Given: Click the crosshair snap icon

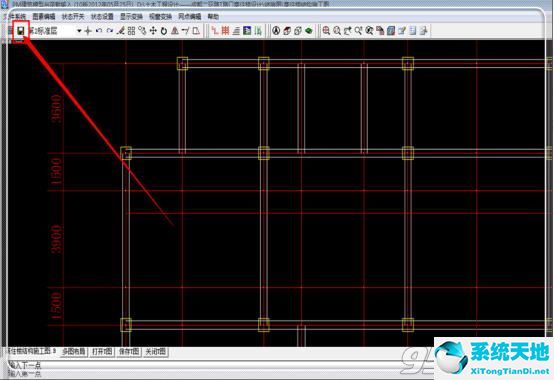Looking at the screenshot, I should coord(88,31).
